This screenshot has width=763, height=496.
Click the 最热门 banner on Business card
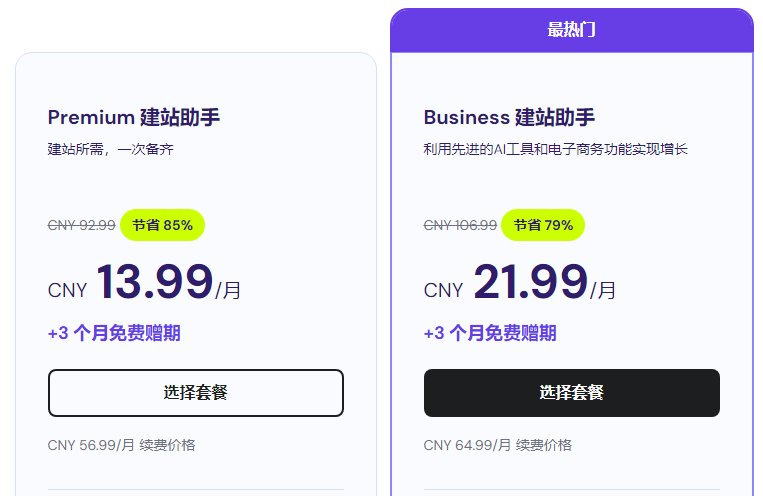tap(571, 29)
